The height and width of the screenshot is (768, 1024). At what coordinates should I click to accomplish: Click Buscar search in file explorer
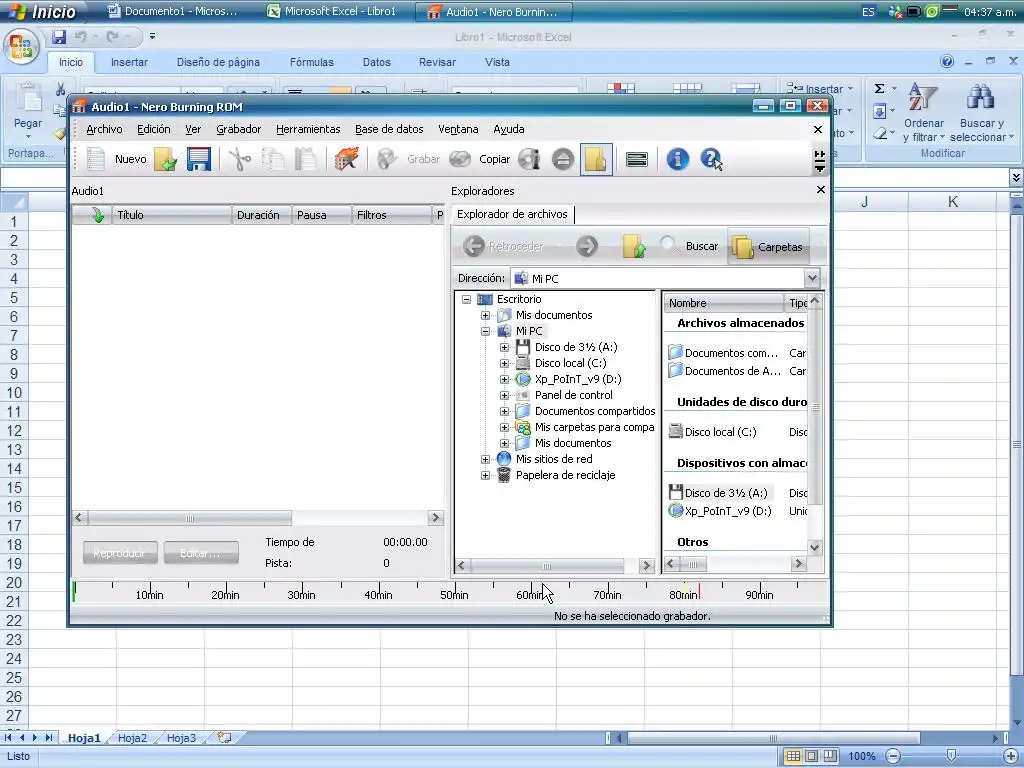[x=689, y=246]
